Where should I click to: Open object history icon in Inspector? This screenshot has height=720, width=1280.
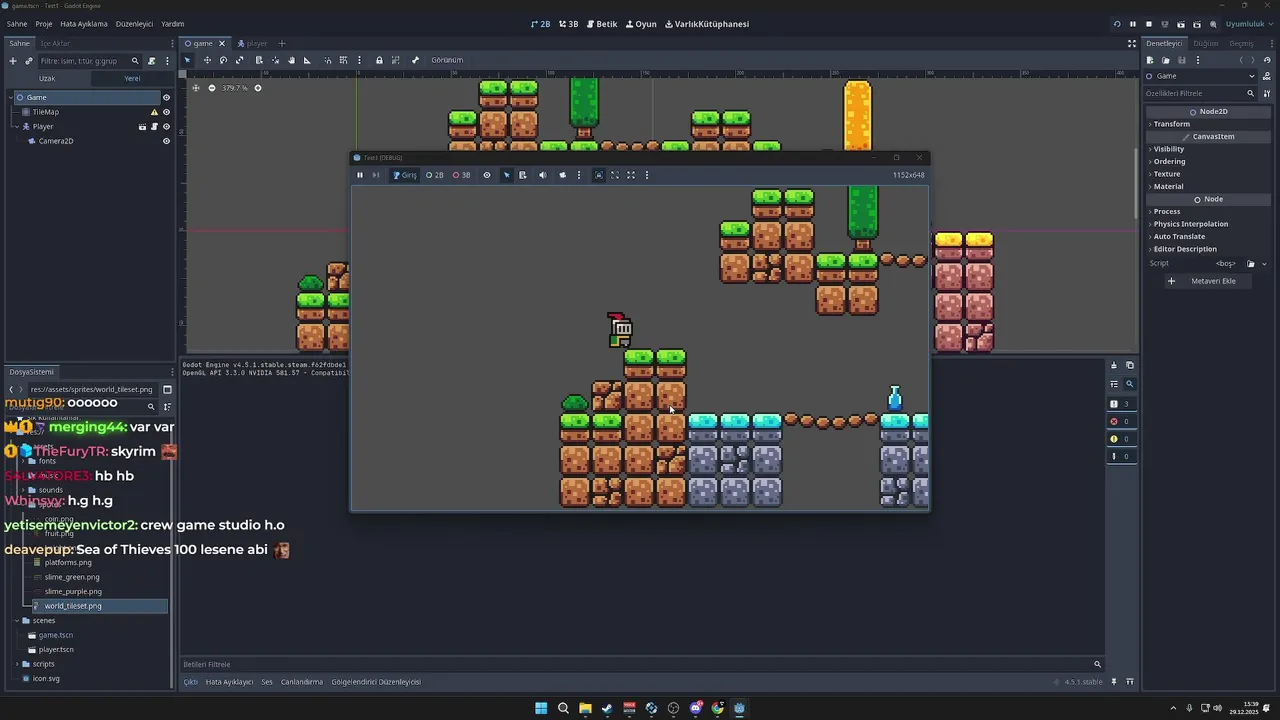coord(1265,61)
